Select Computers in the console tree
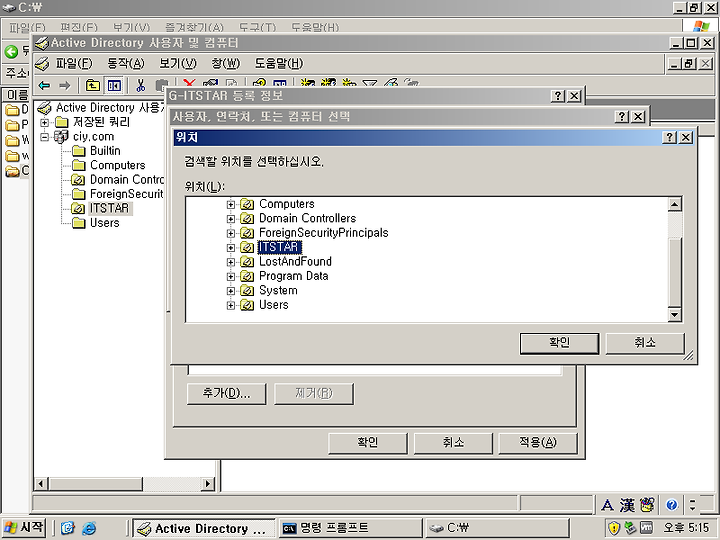 tap(118, 165)
